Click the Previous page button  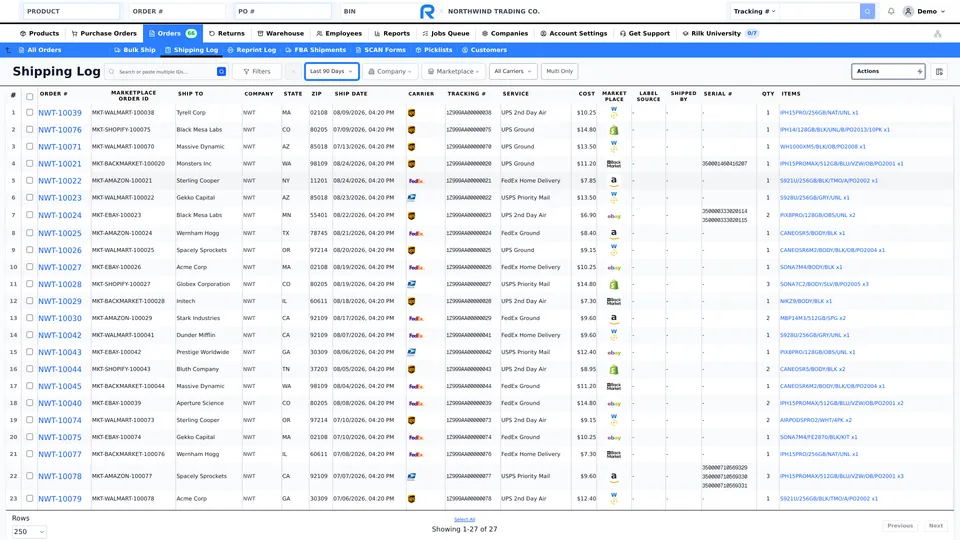coord(900,526)
